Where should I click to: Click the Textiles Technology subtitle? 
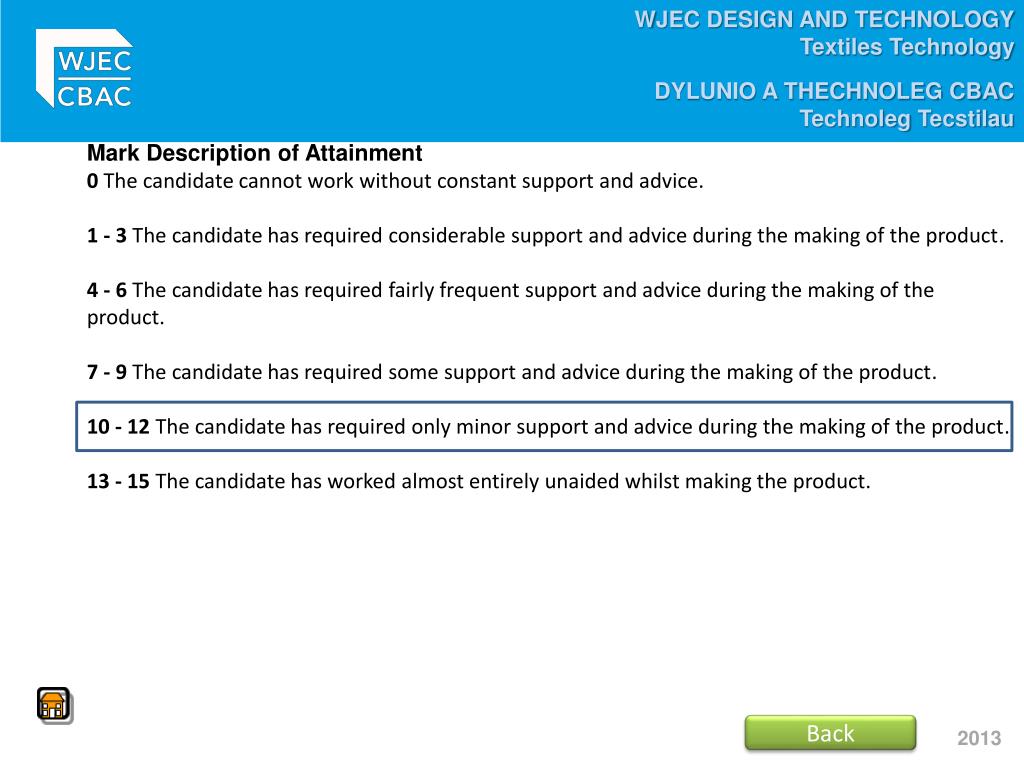[x=906, y=47]
